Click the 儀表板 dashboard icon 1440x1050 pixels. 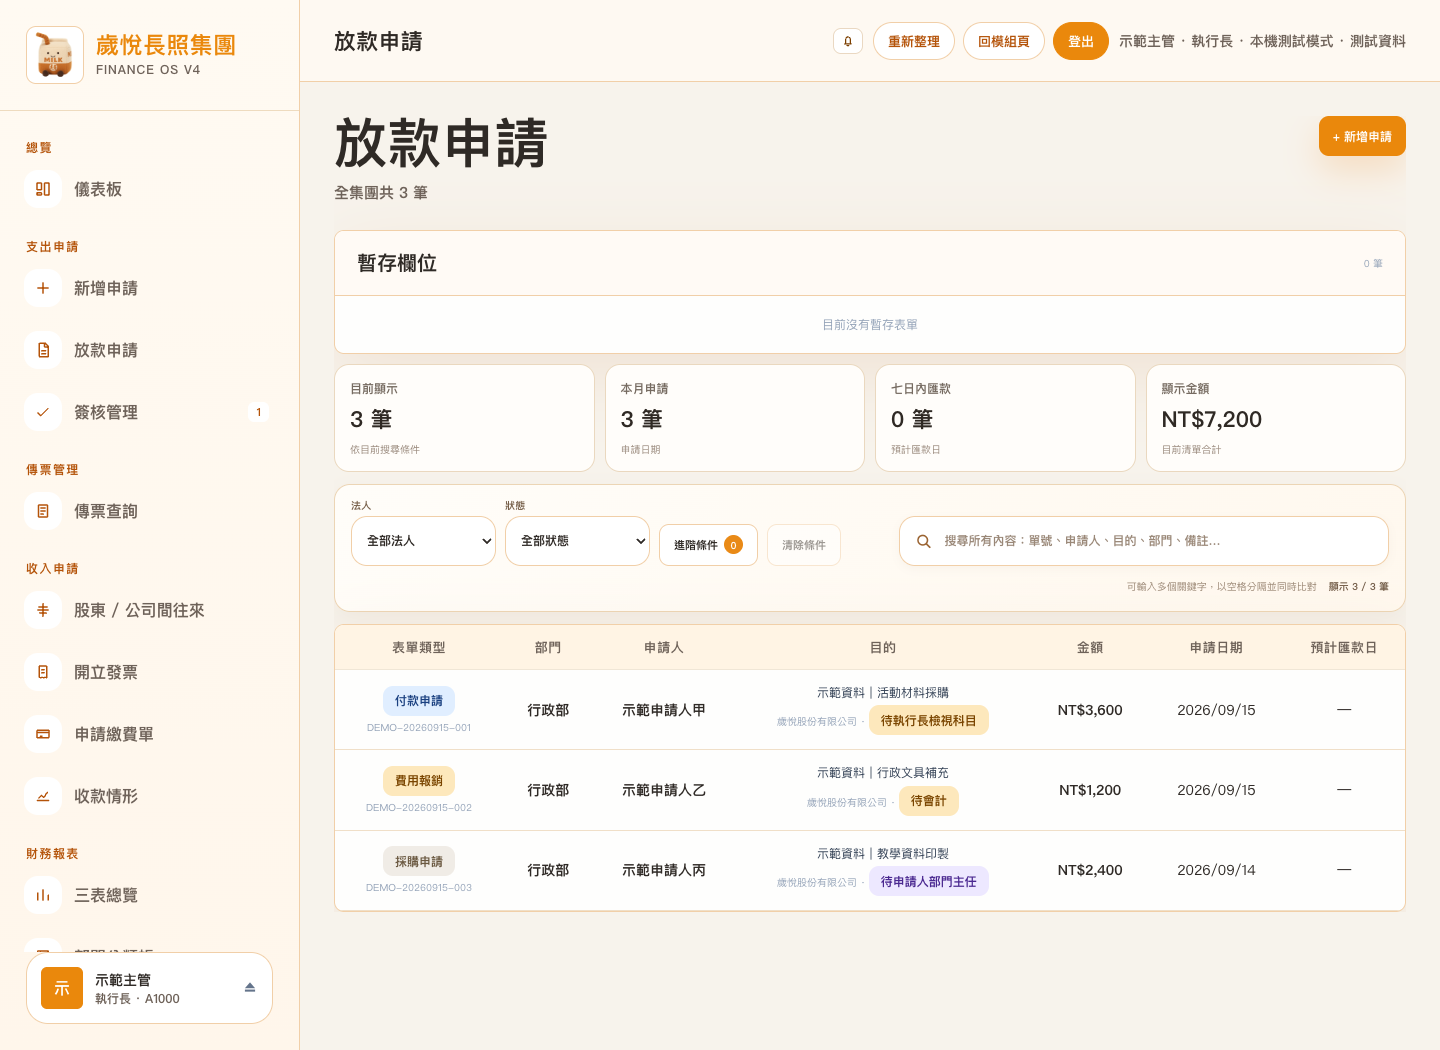click(x=43, y=189)
